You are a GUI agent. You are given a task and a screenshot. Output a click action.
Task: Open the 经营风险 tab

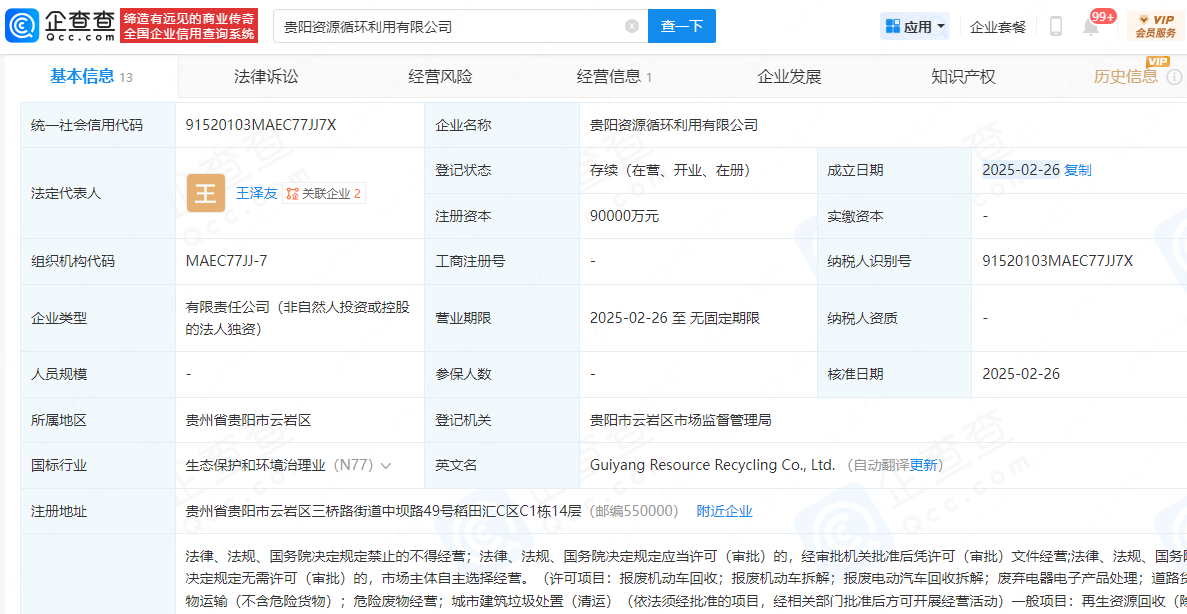[x=440, y=76]
